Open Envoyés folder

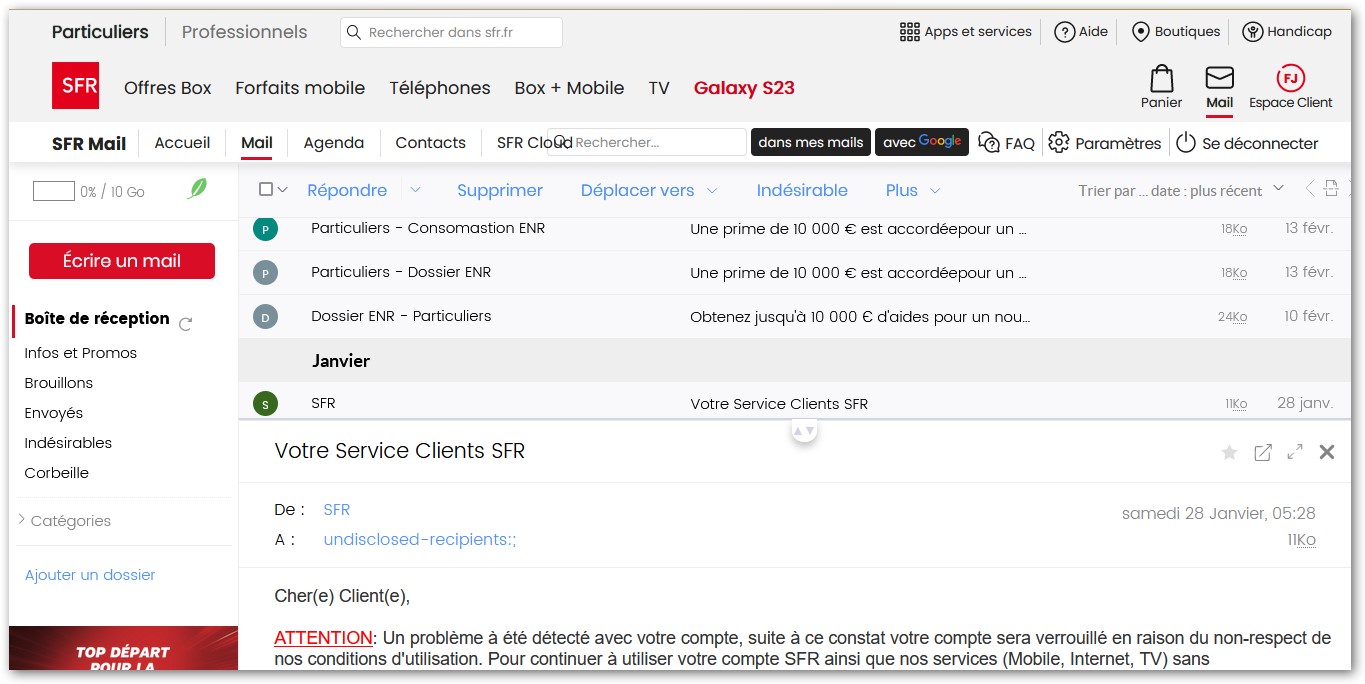pos(54,413)
